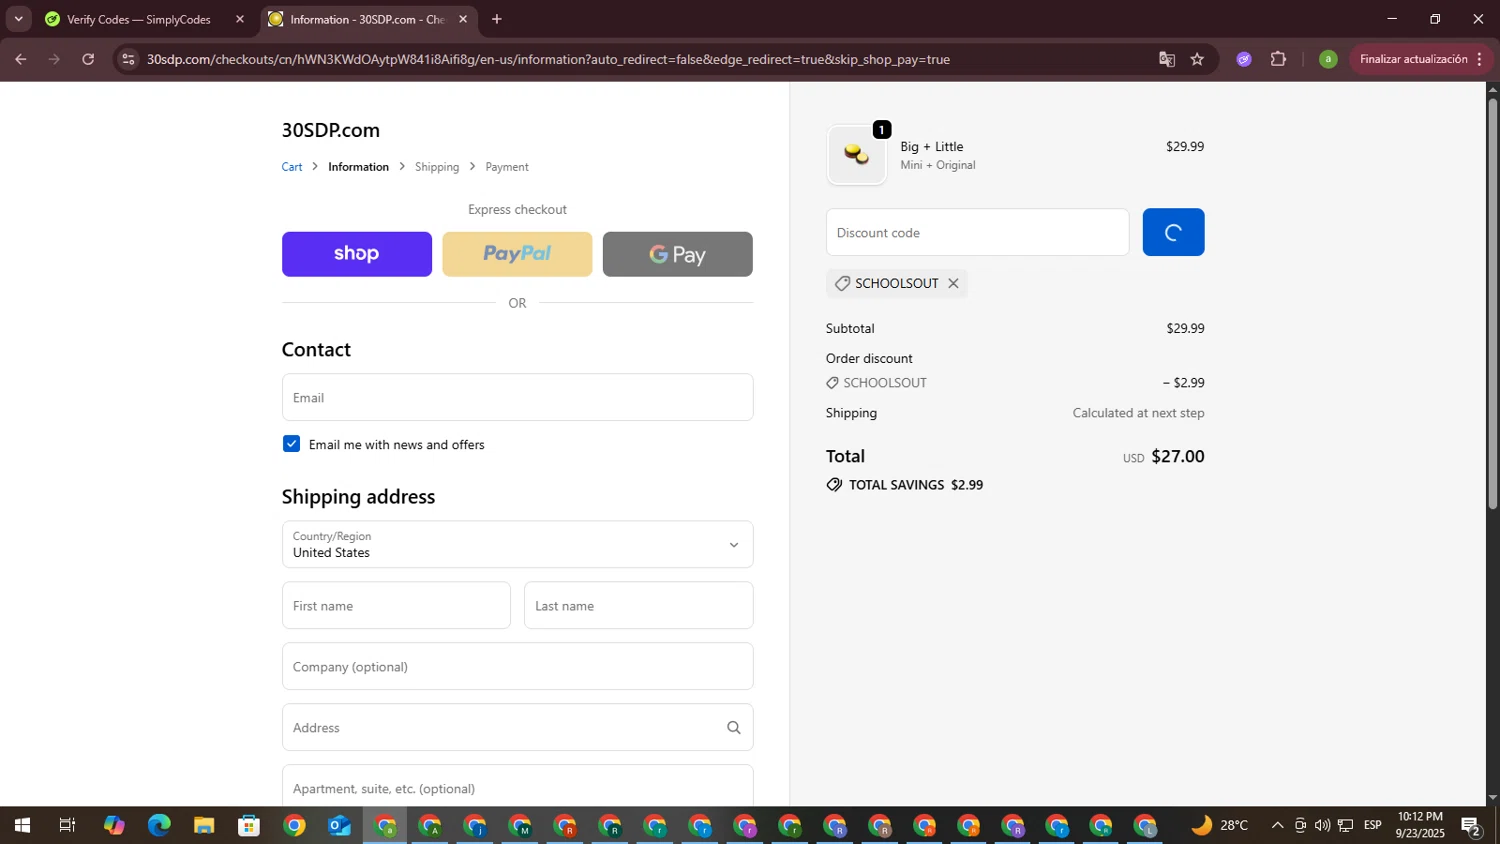Focus the Email input field
Viewport: 1500px width, 844px height.
point(518,397)
